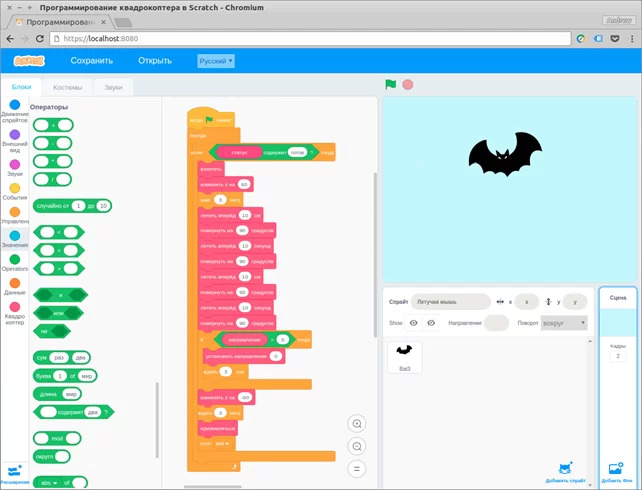The image size is (642, 490).
Task: Switch to the Костюмы tab
Action: coord(68,88)
